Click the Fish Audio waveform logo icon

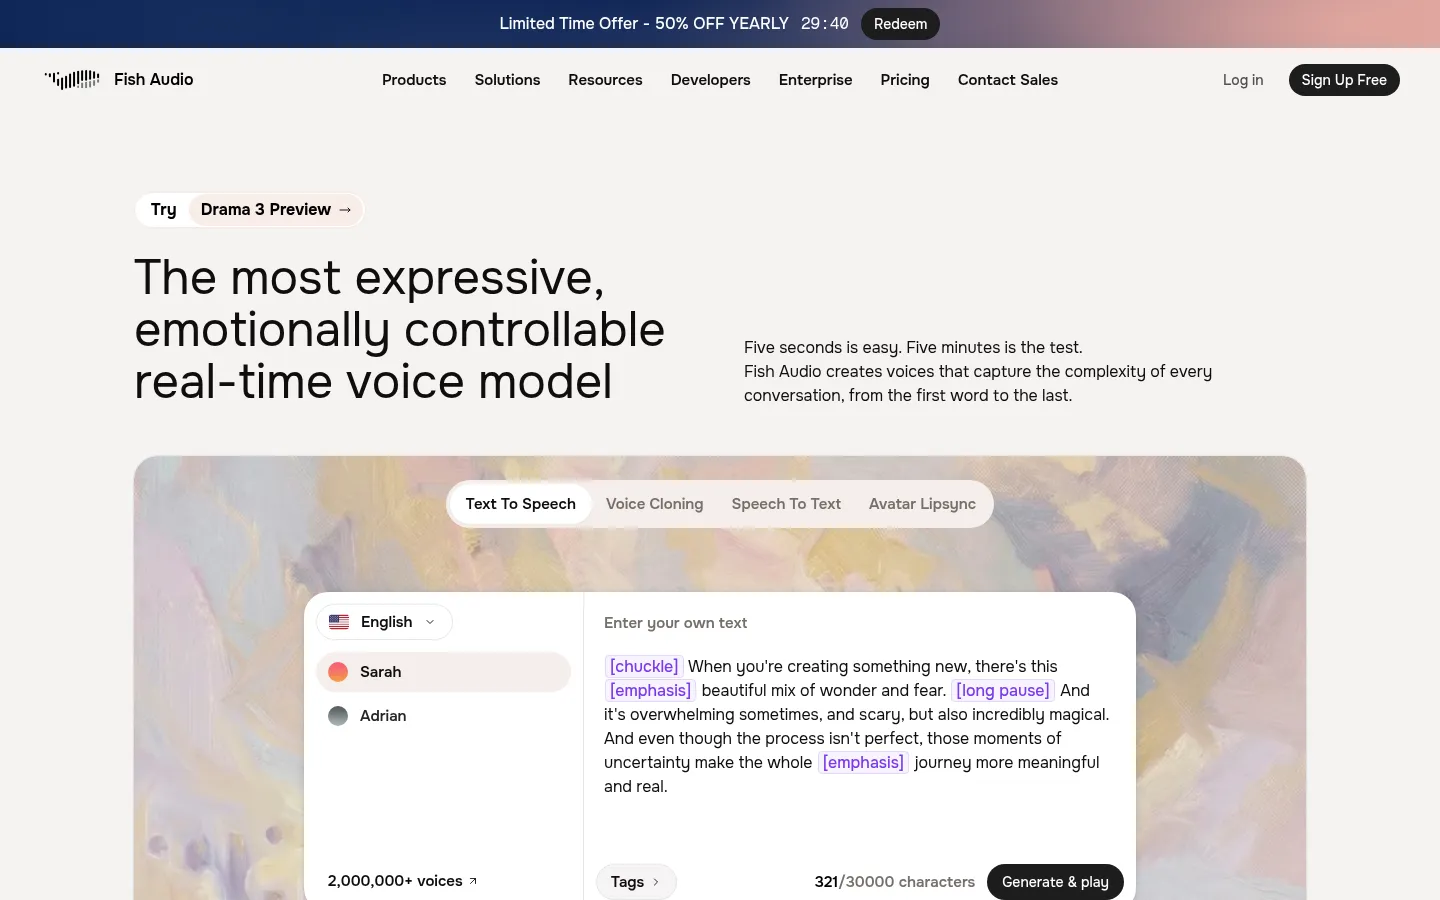tap(72, 79)
